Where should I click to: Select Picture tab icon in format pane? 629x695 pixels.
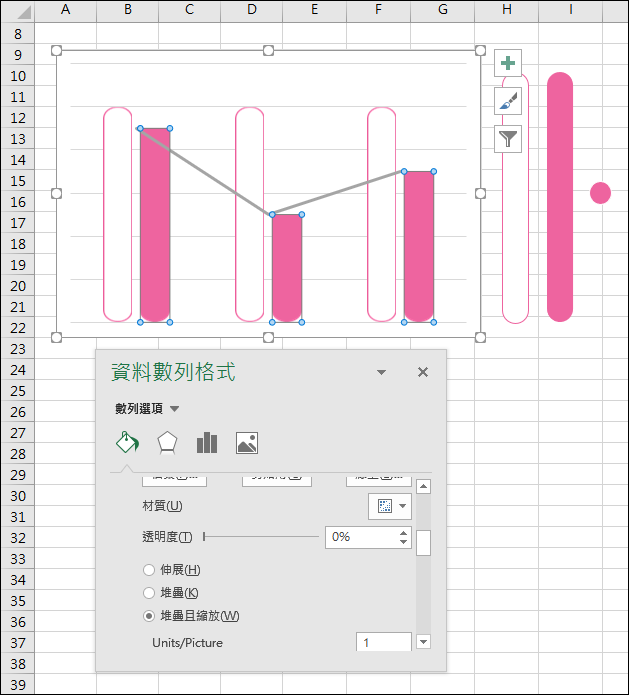pyautogui.click(x=247, y=443)
